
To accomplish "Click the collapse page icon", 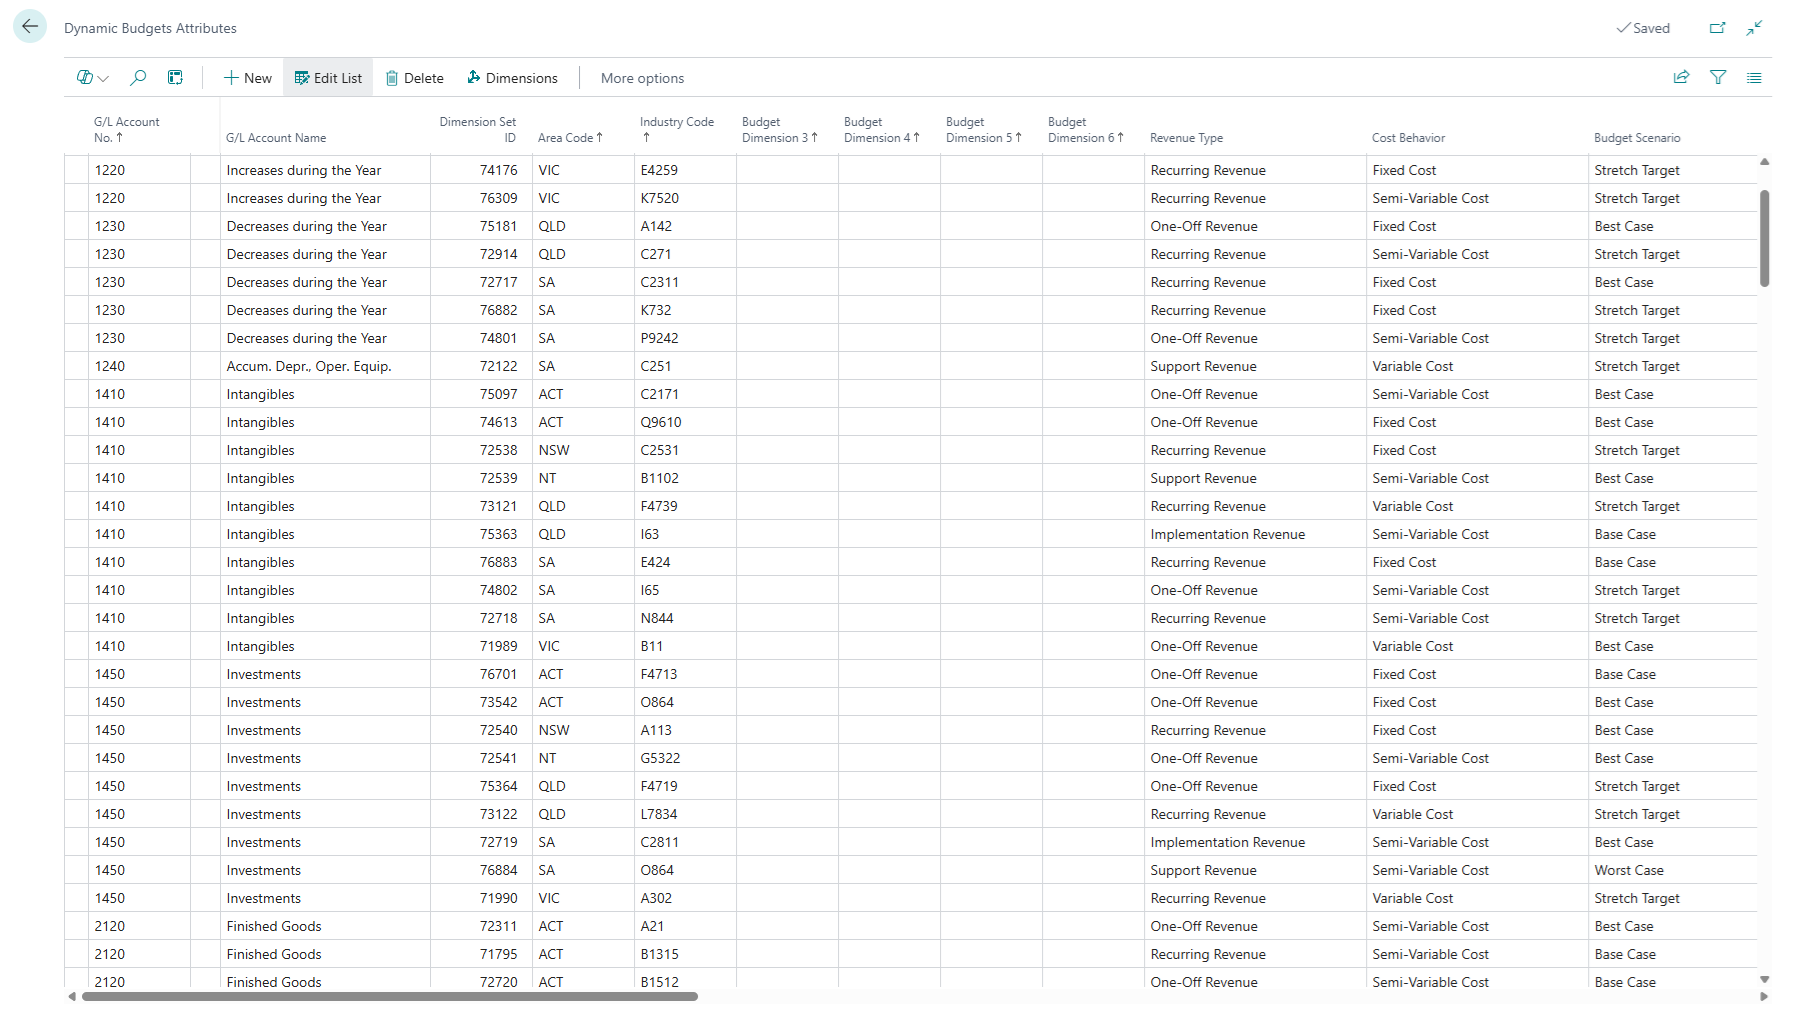I will click(x=1754, y=28).
